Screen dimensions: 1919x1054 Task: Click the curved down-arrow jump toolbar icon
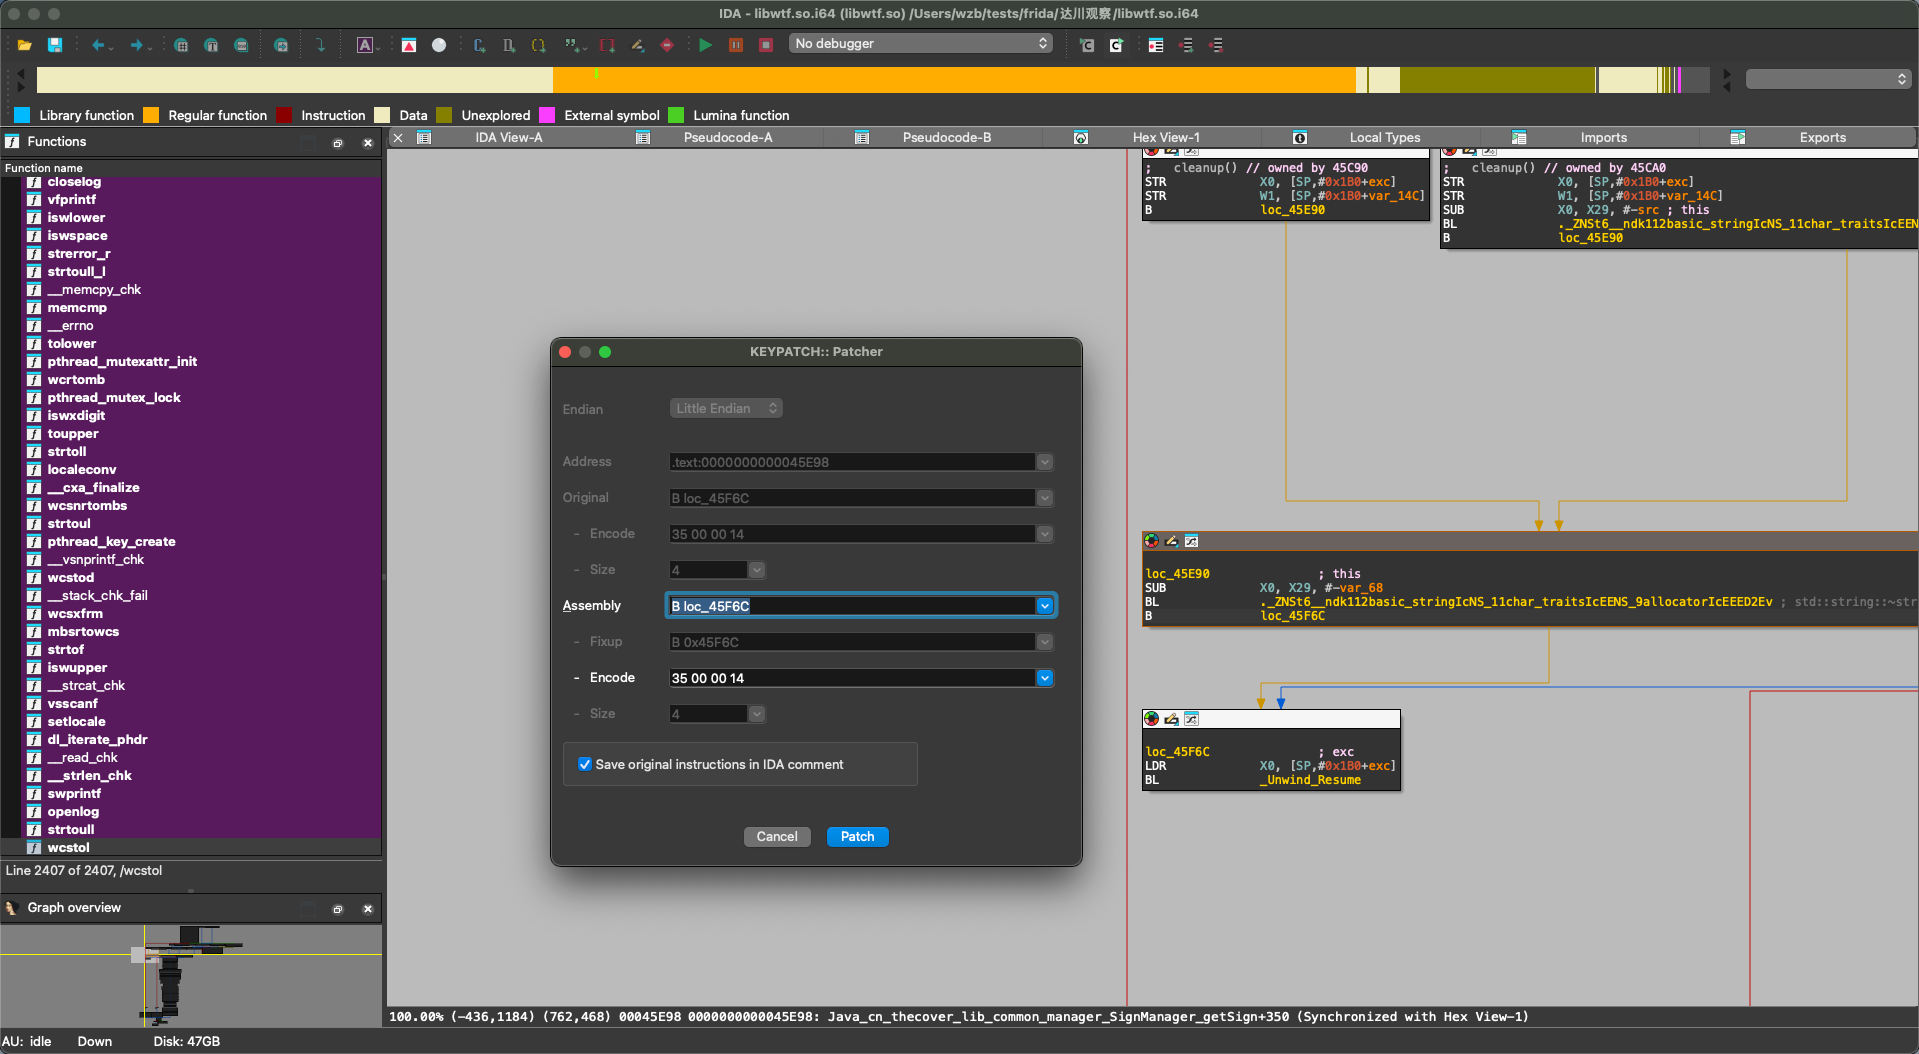coord(320,45)
